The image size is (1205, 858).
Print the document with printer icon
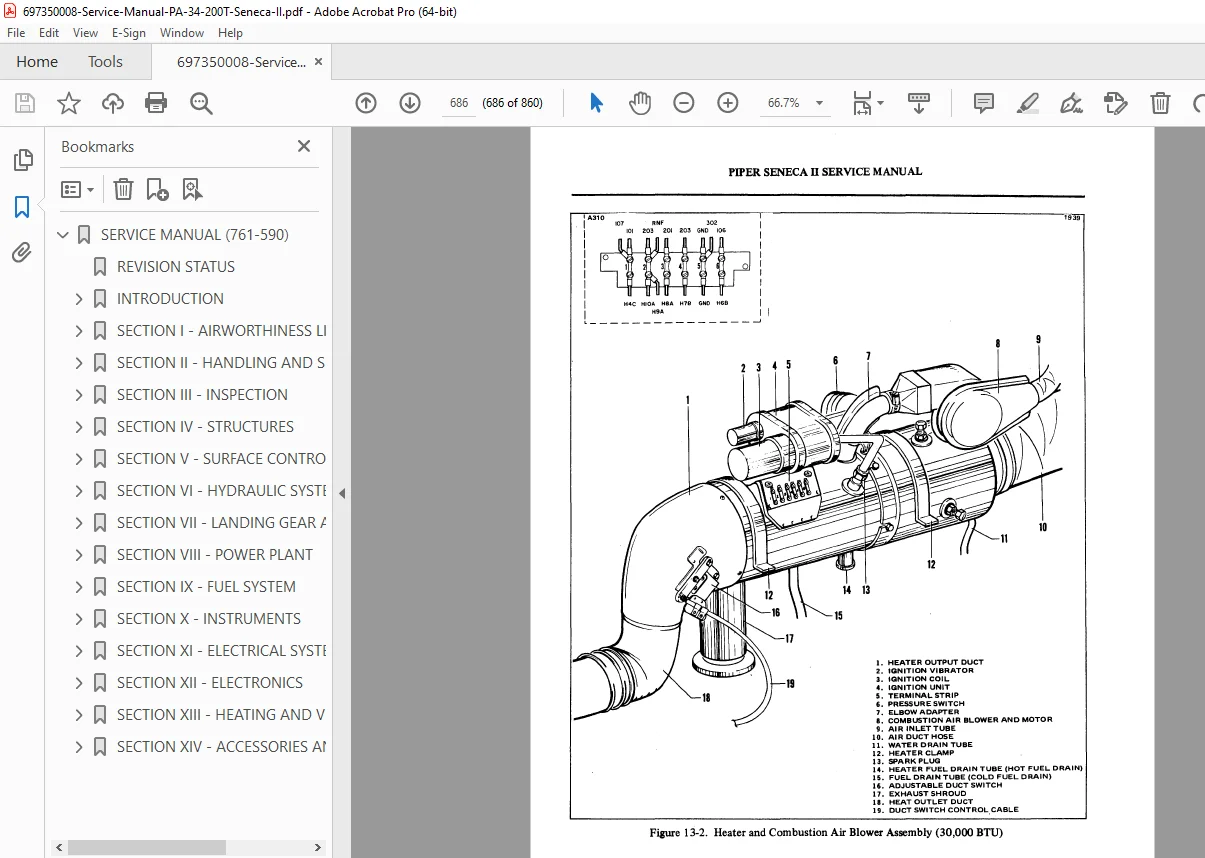click(x=156, y=103)
